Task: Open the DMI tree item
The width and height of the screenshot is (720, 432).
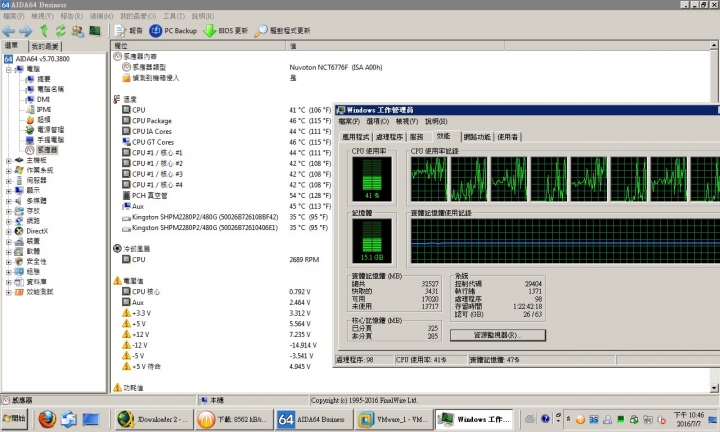Action: 43,99
